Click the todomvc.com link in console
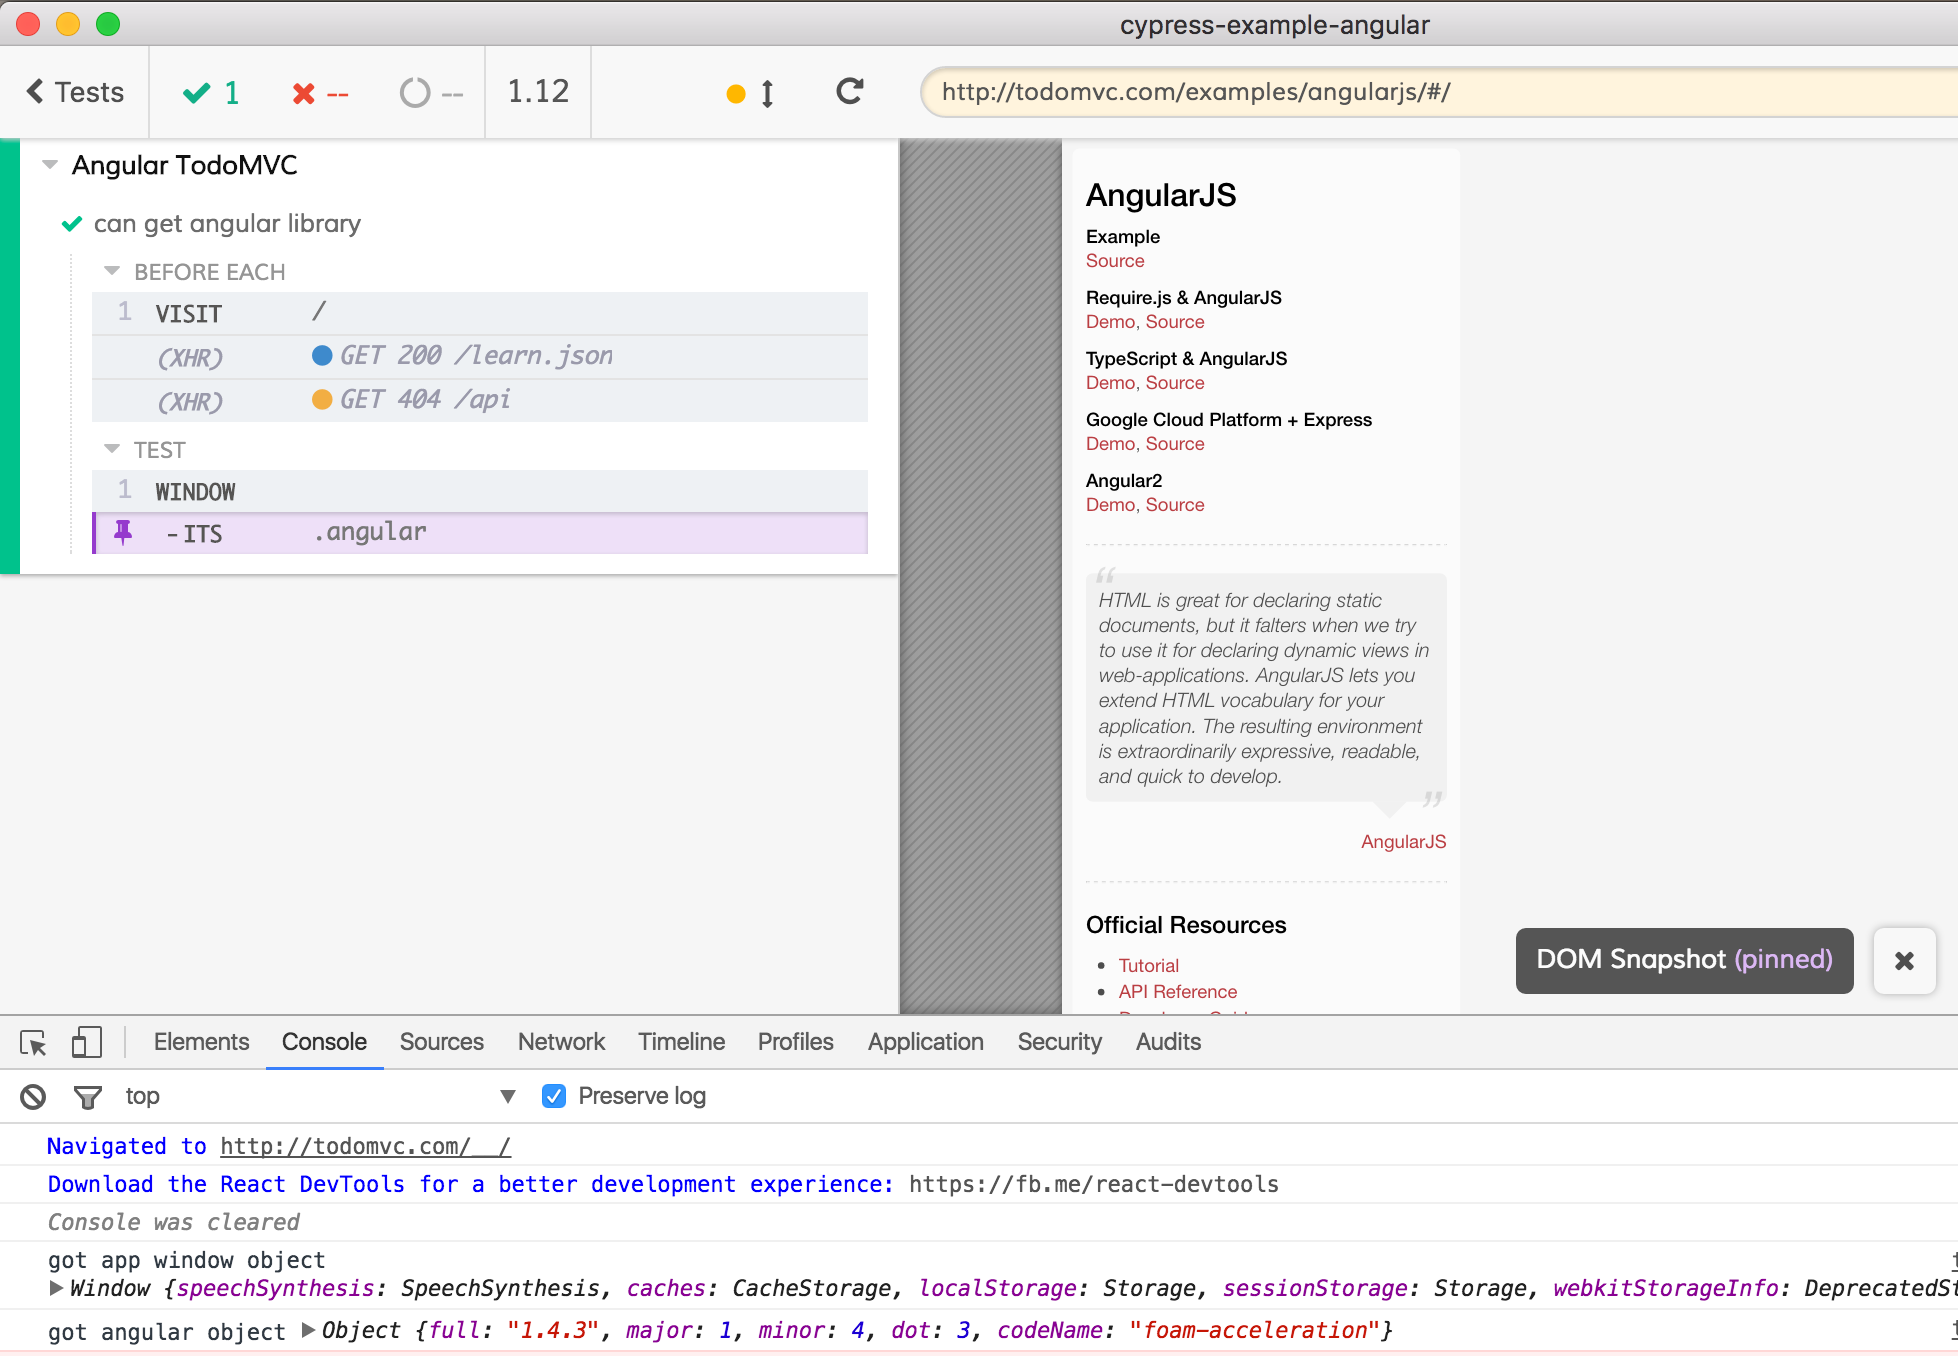Screen dimensions: 1958x1356 tap(365, 1146)
